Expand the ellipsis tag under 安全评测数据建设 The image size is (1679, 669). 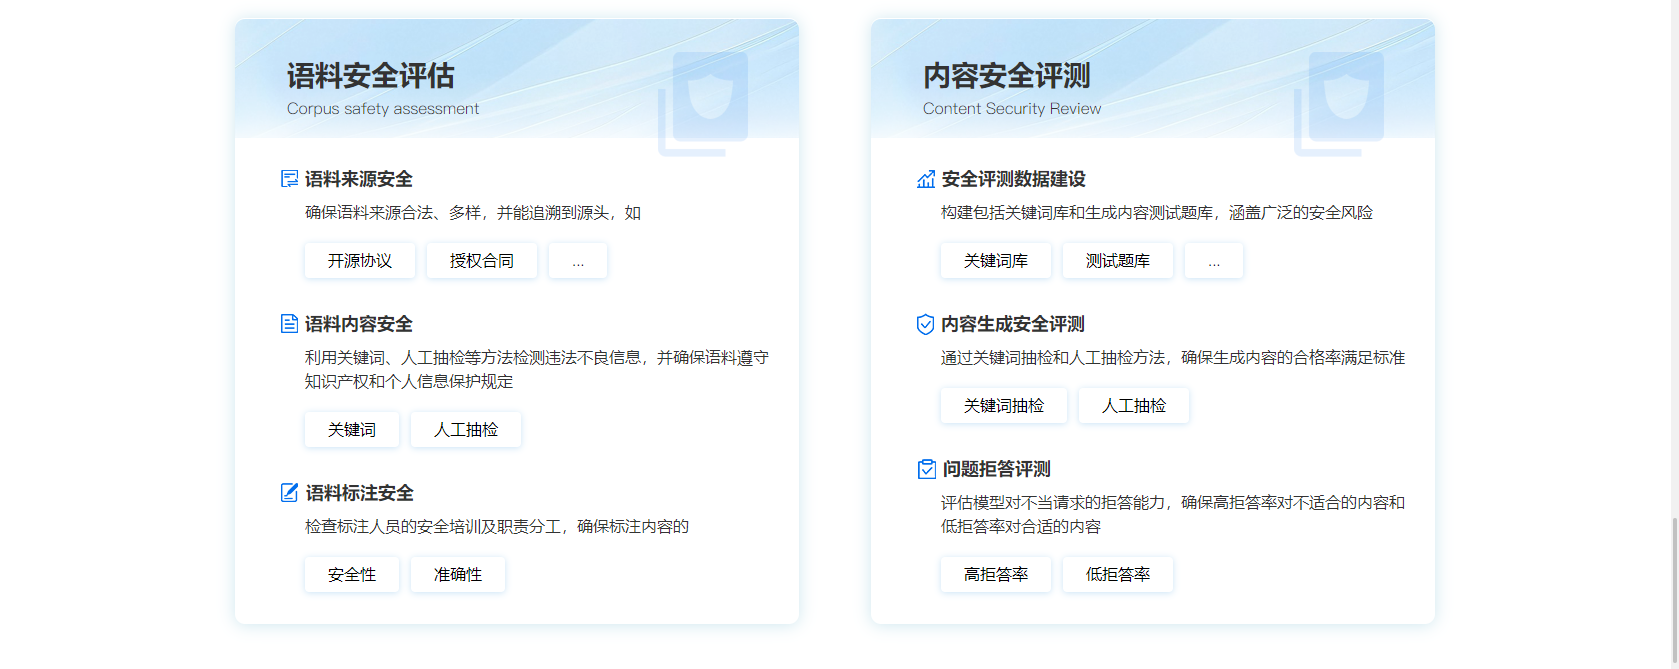tap(1214, 261)
